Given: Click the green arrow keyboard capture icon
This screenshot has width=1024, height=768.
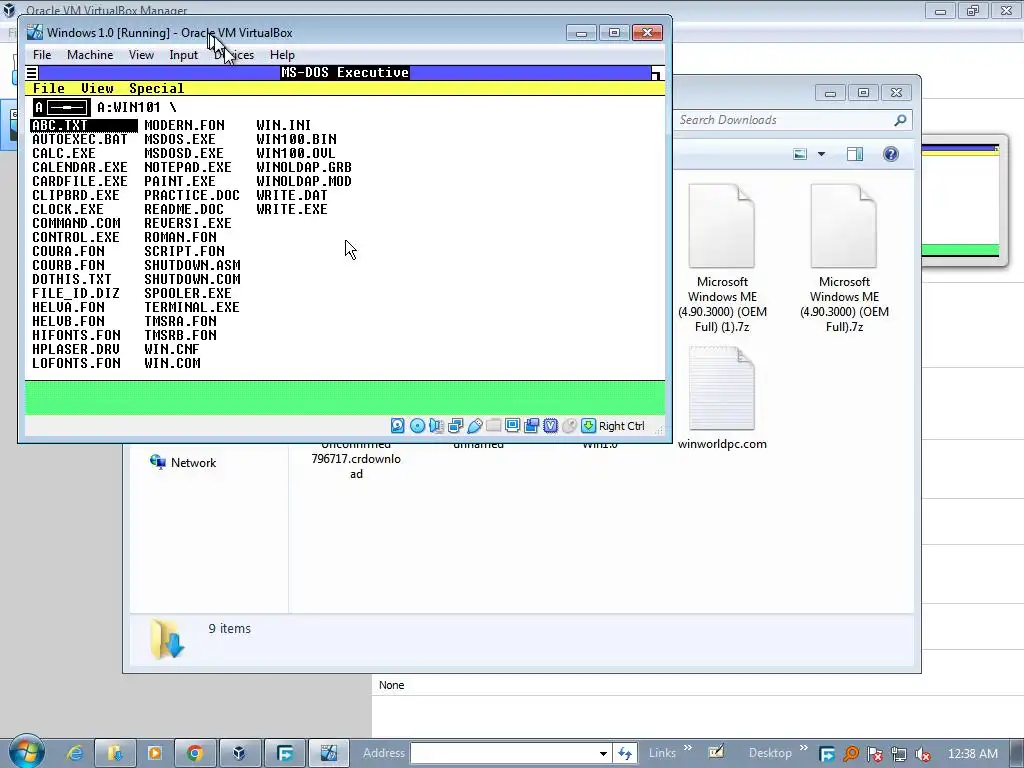Looking at the screenshot, I should pyautogui.click(x=588, y=426).
